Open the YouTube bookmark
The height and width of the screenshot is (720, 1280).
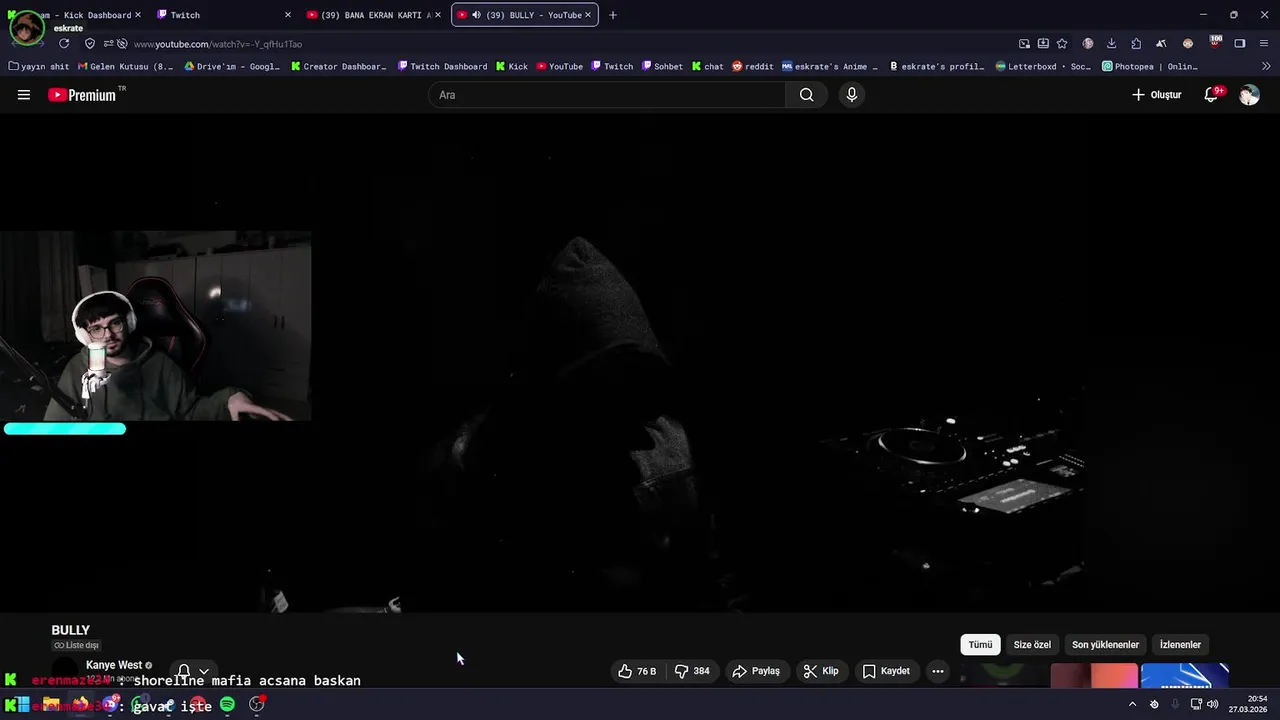point(559,67)
